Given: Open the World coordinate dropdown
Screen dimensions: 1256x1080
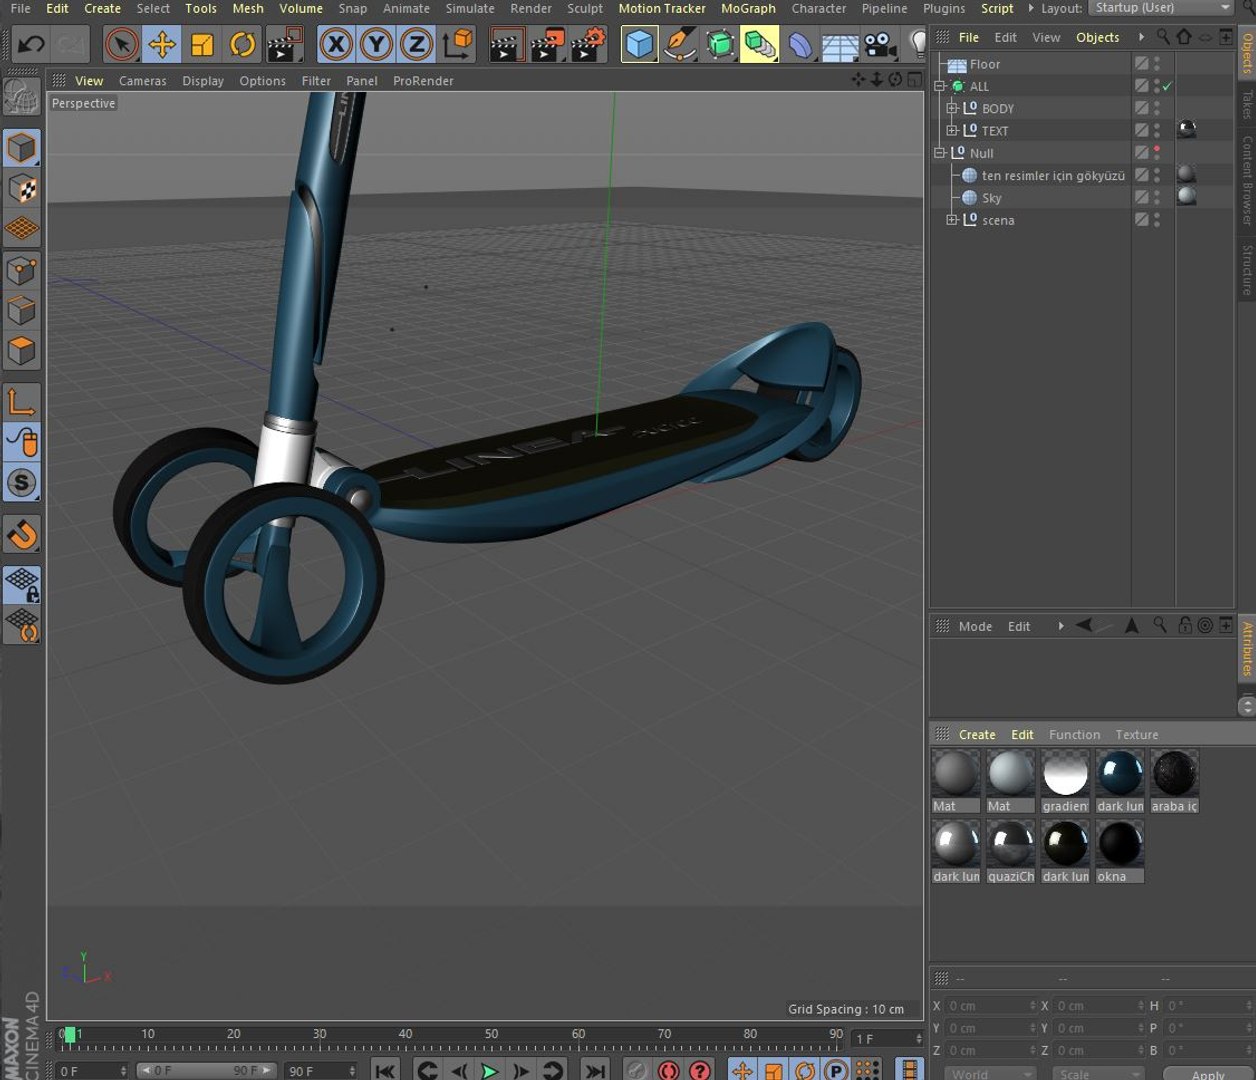Looking at the screenshot, I should tap(989, 1074).
